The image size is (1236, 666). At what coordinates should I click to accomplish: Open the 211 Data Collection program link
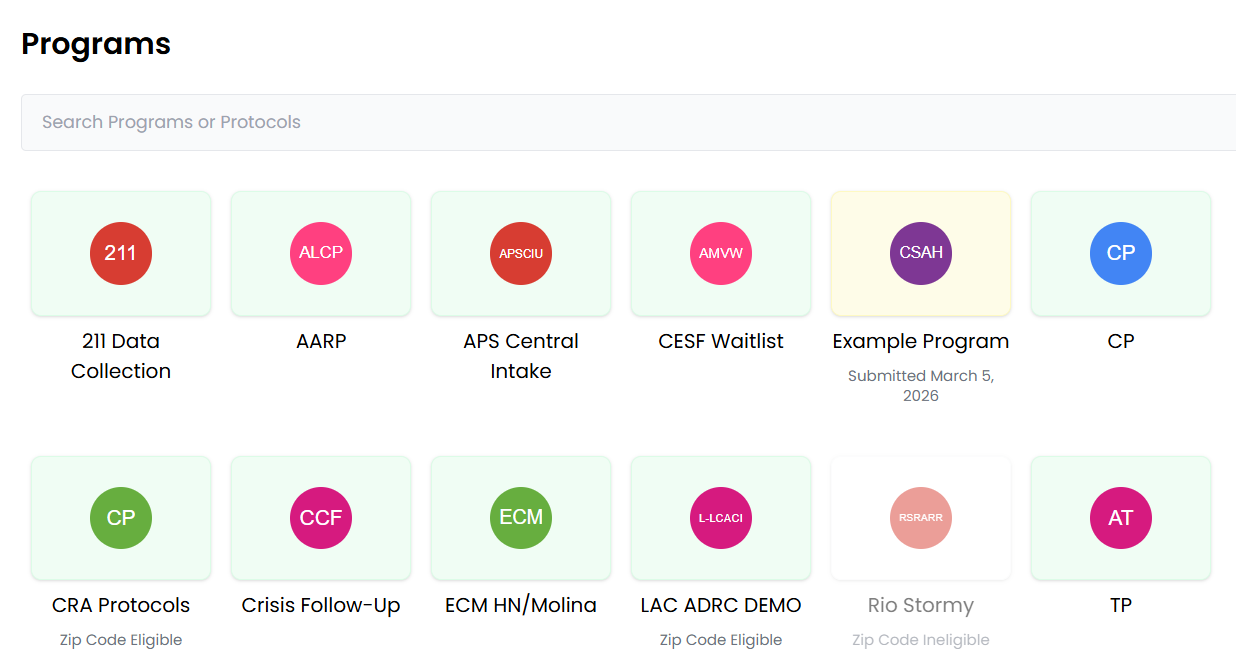tap(121, 356)
